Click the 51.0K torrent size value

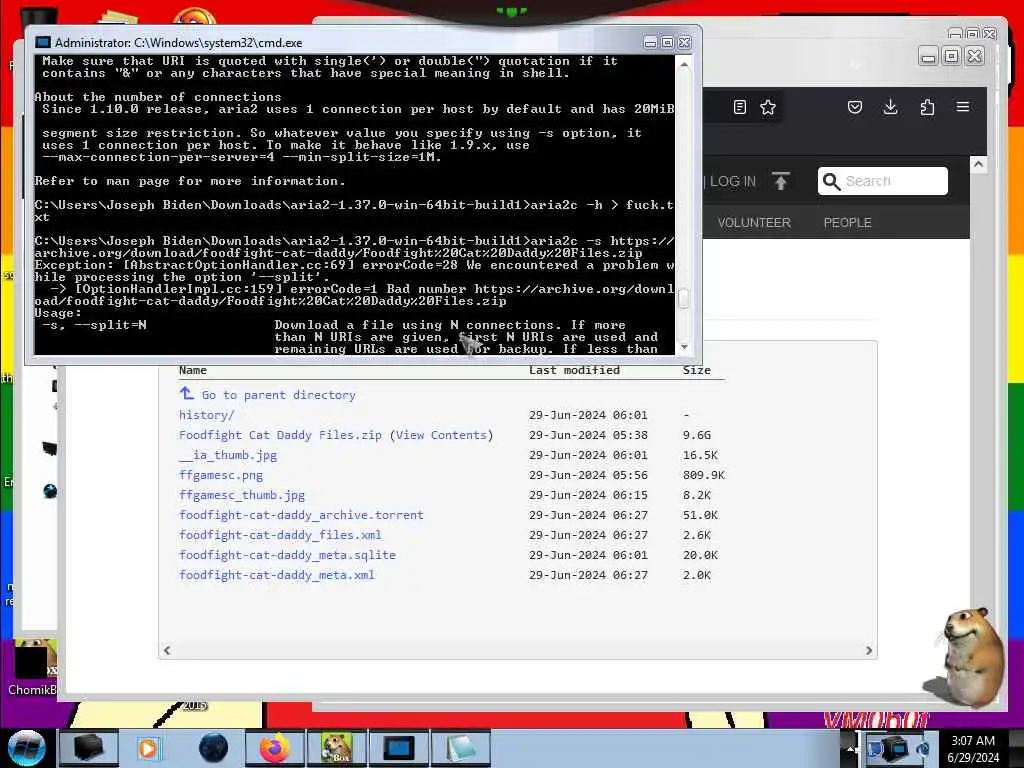pos(700,515)
